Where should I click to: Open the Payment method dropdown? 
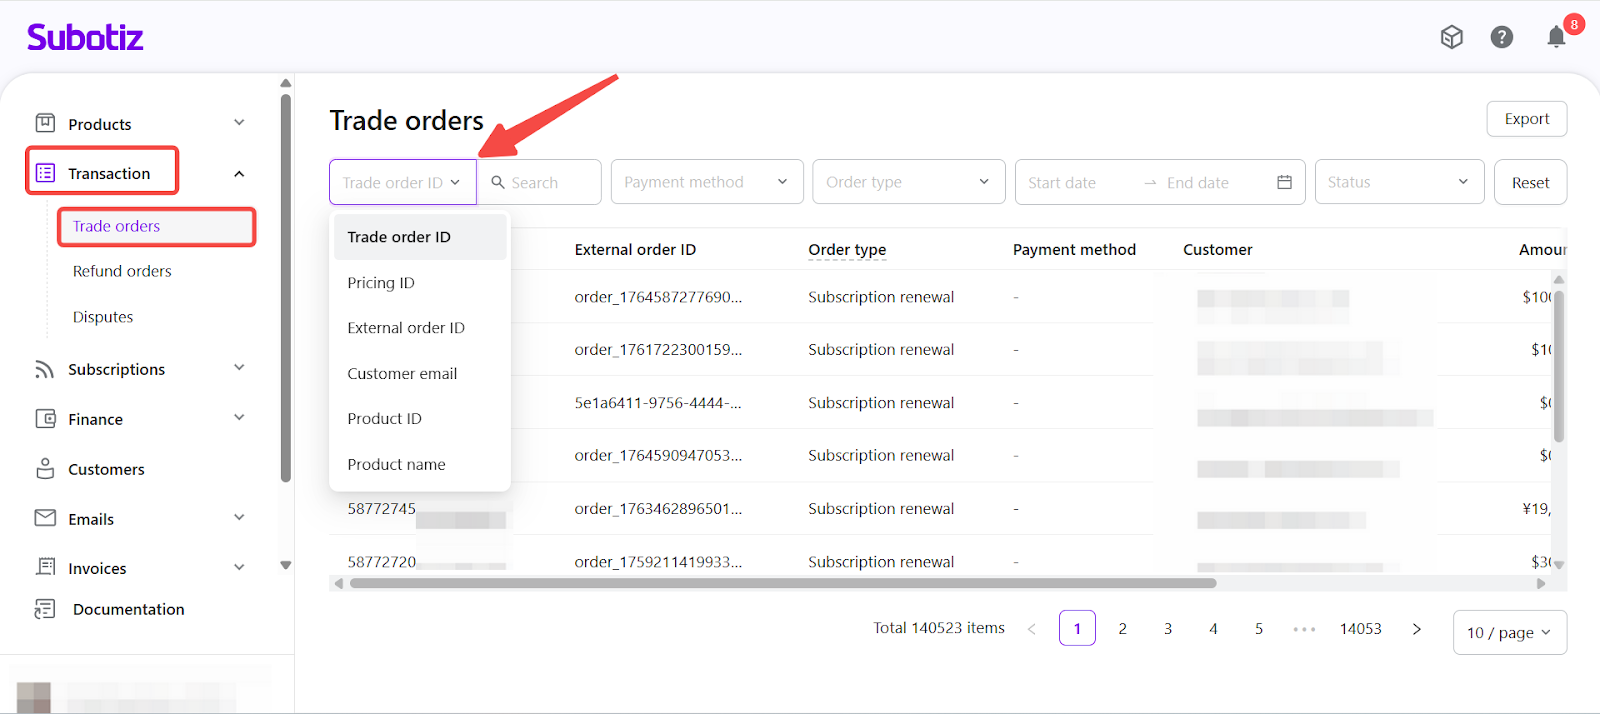pyautogui.click(x=706, y=182)
